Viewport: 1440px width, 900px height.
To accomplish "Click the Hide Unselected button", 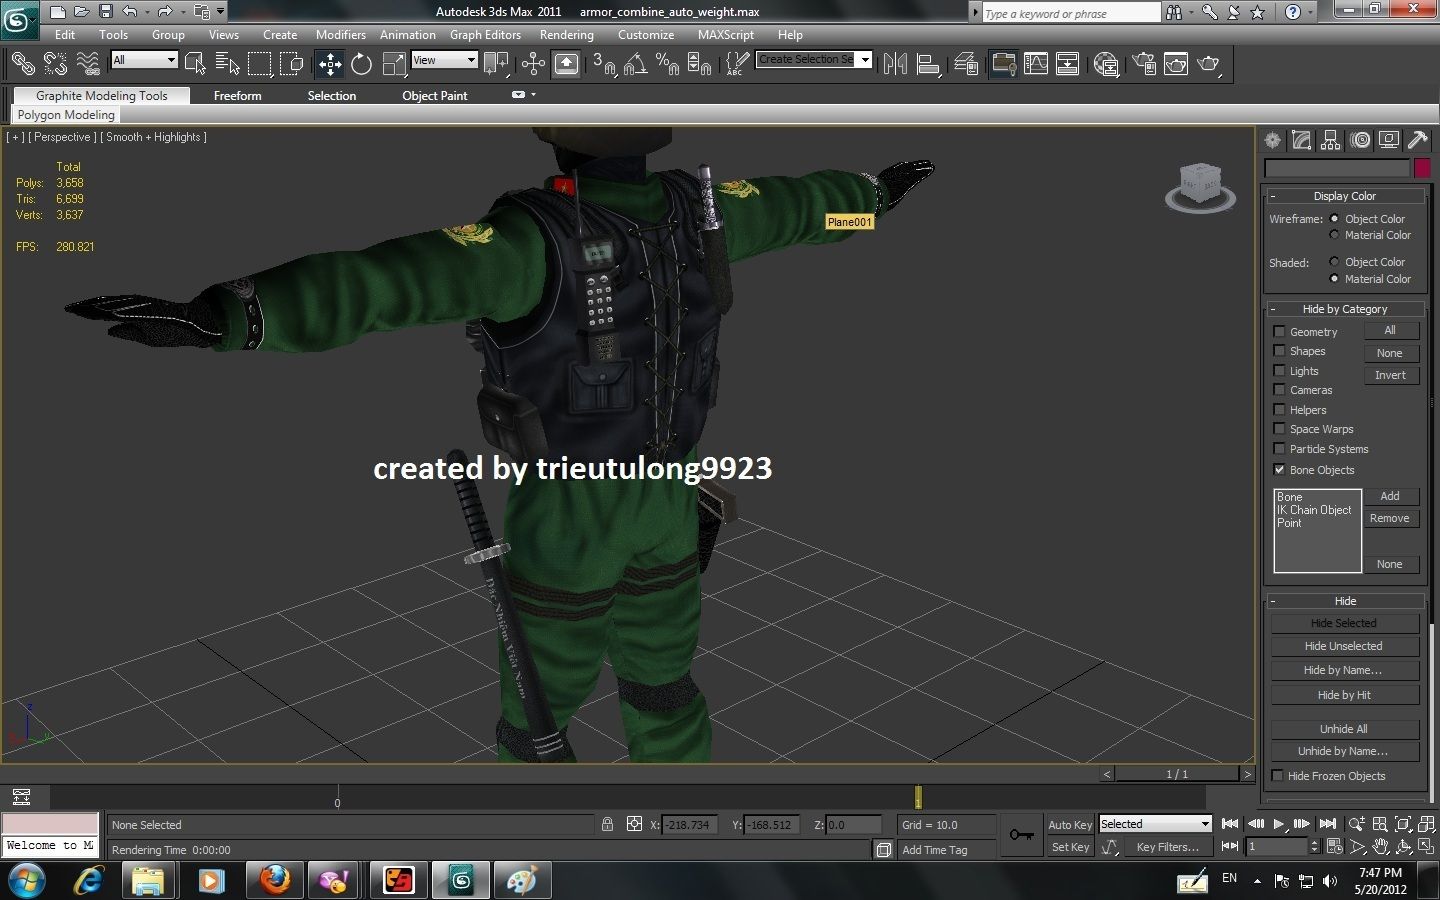I will coord(1345,646).
